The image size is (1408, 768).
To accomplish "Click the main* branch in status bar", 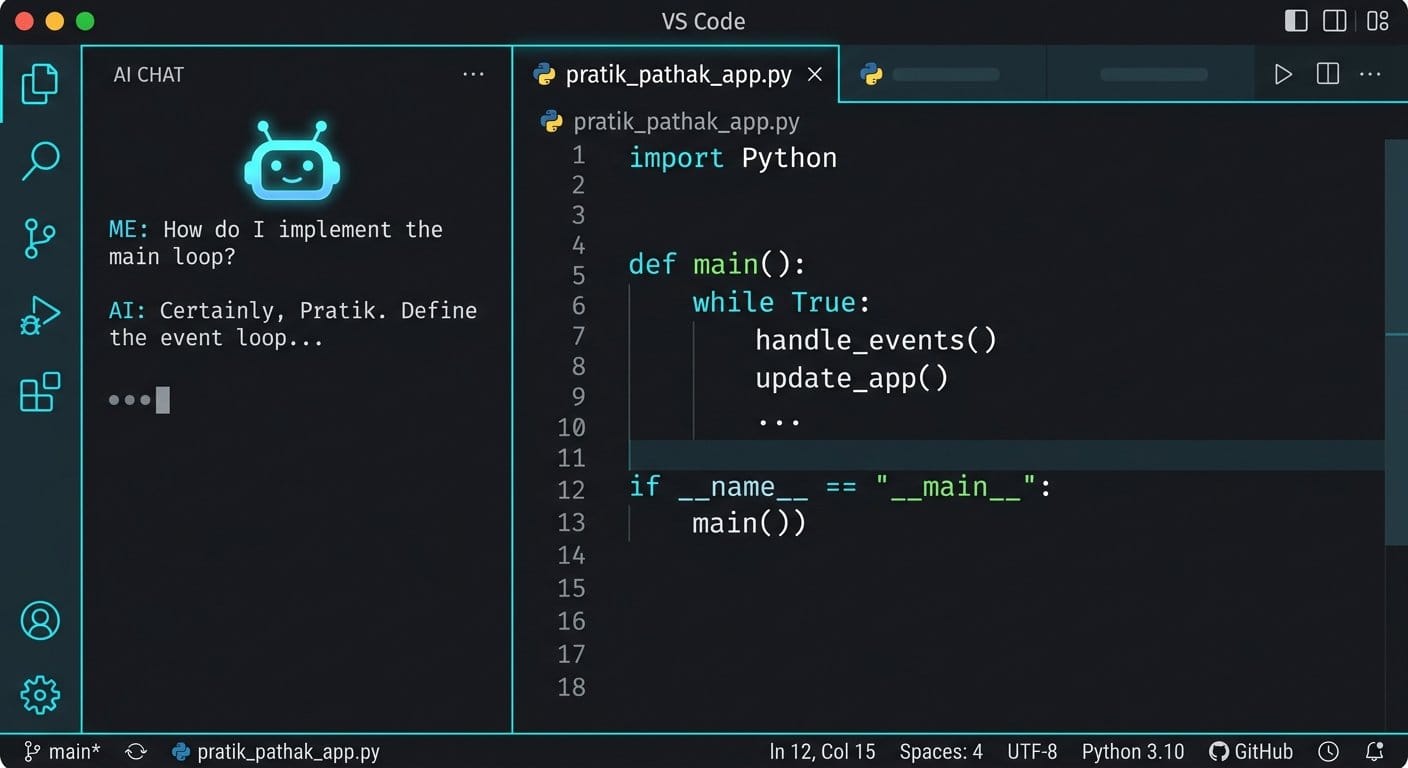I will tap(63, 752).
